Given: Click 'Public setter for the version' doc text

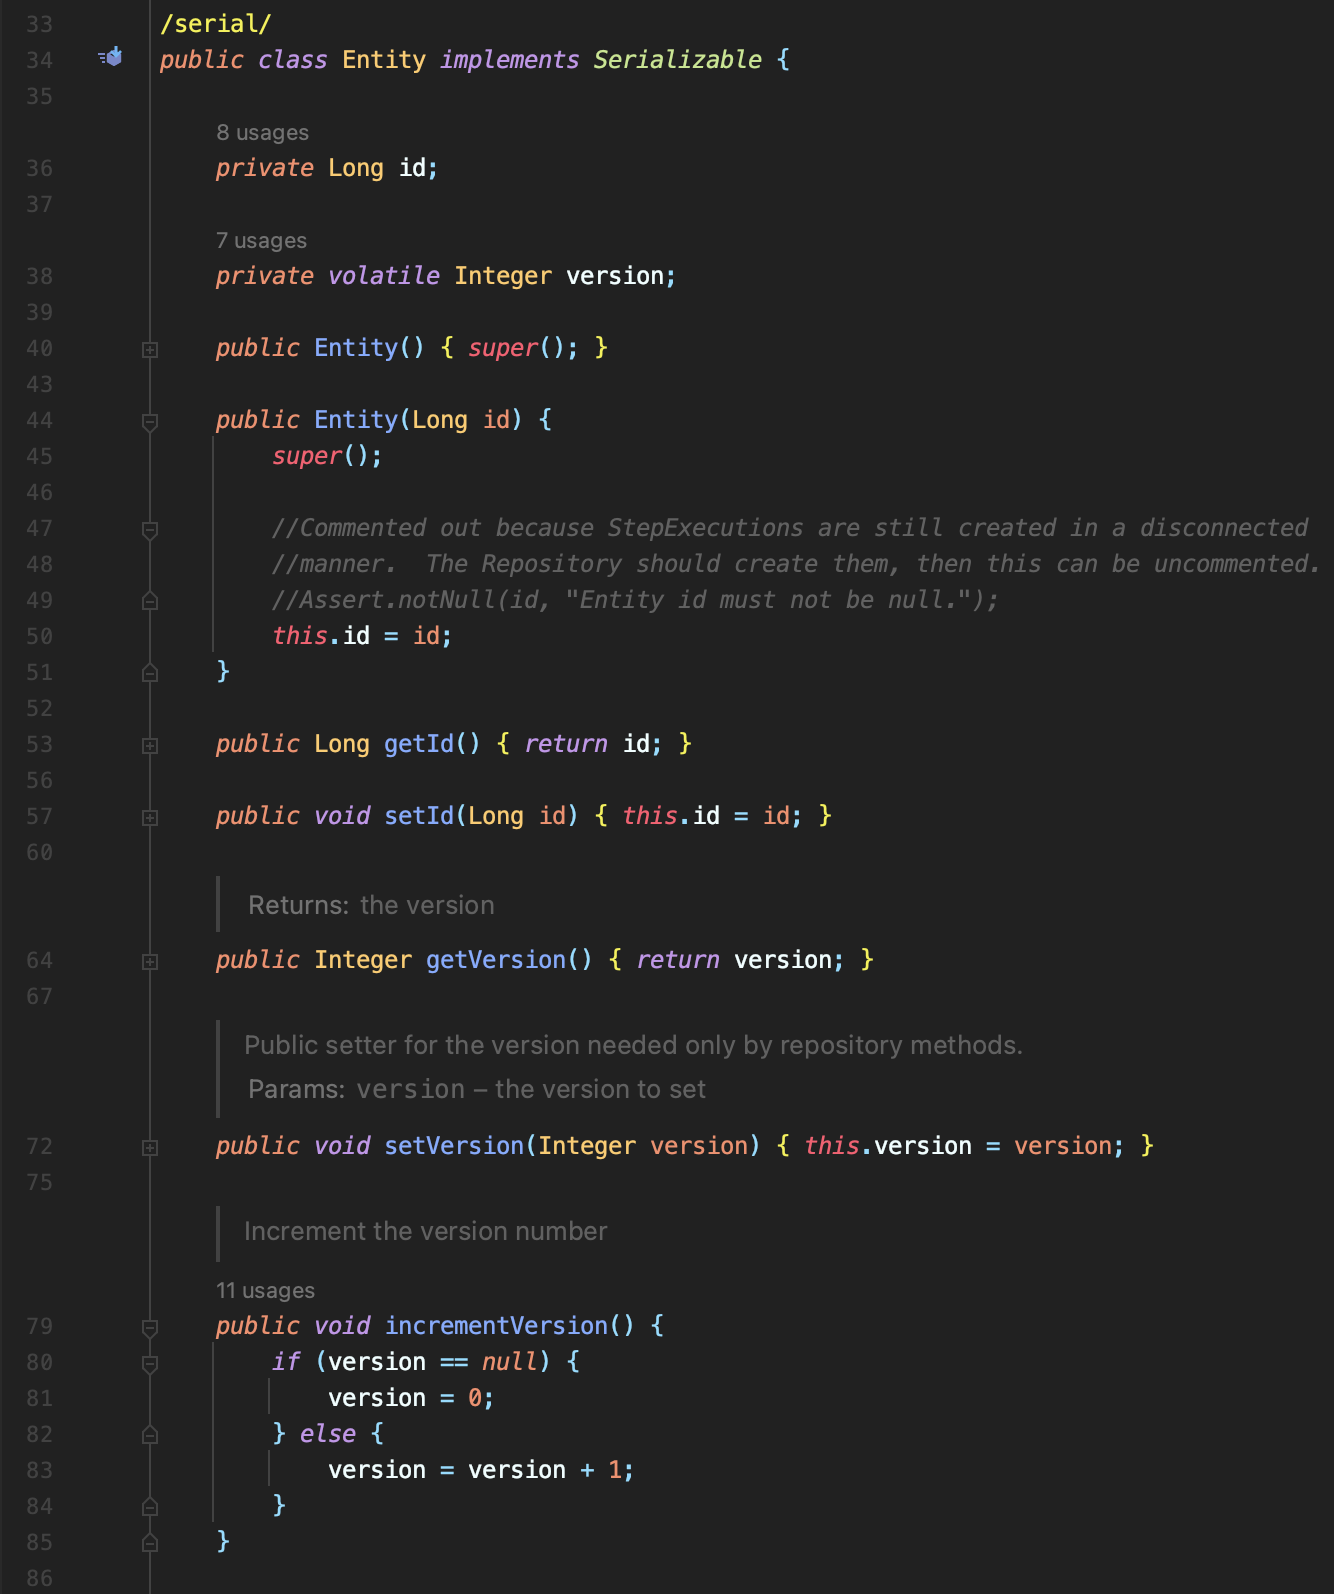Looking at the screenshot, I should pyautogui.click(x=633, y=1045).
